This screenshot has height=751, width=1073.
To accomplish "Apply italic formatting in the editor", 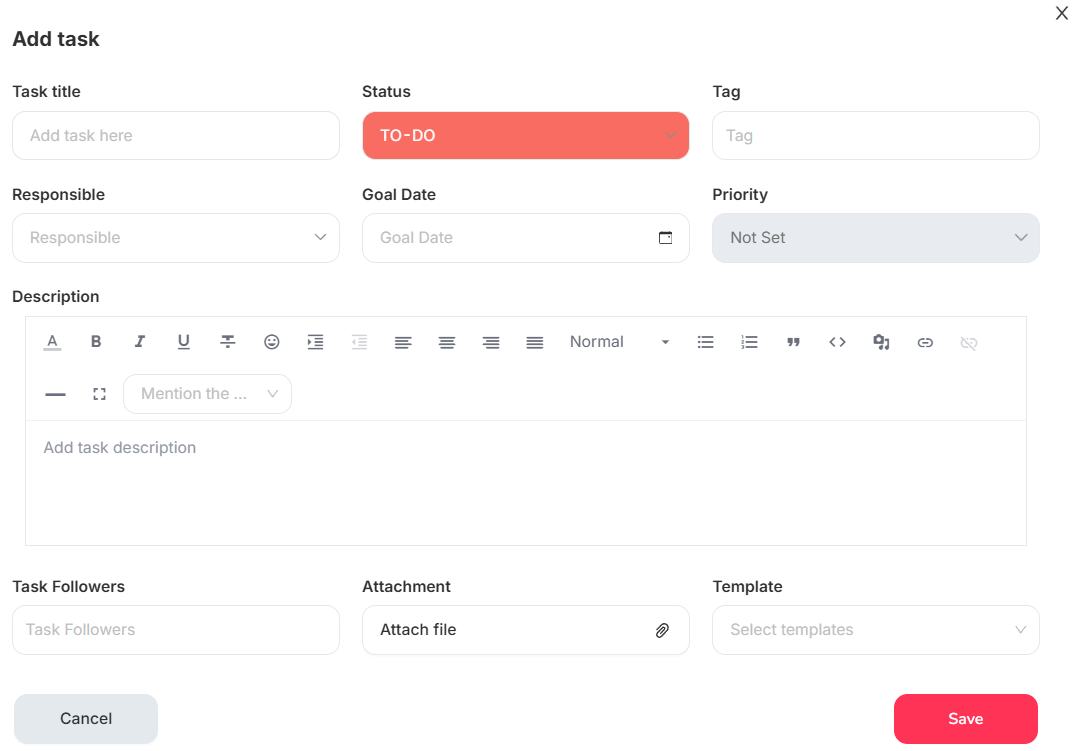I will tap(140, 341).
